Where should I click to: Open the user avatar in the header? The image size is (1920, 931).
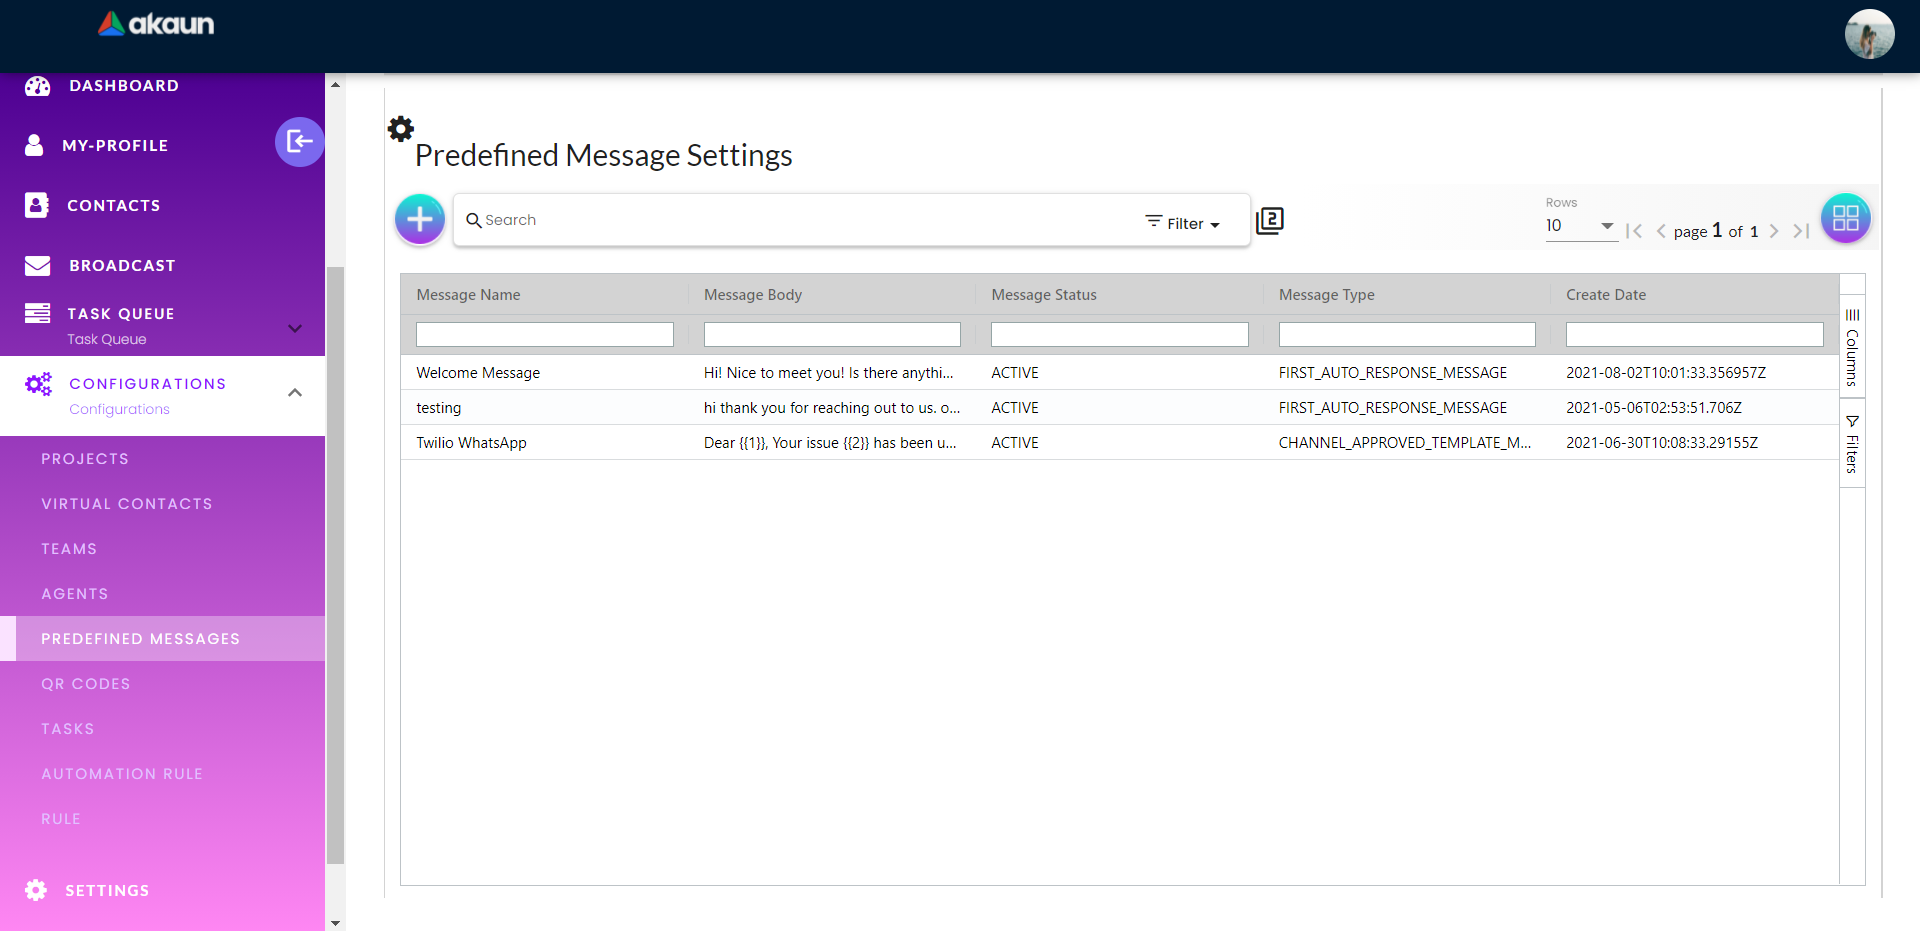1868,35
